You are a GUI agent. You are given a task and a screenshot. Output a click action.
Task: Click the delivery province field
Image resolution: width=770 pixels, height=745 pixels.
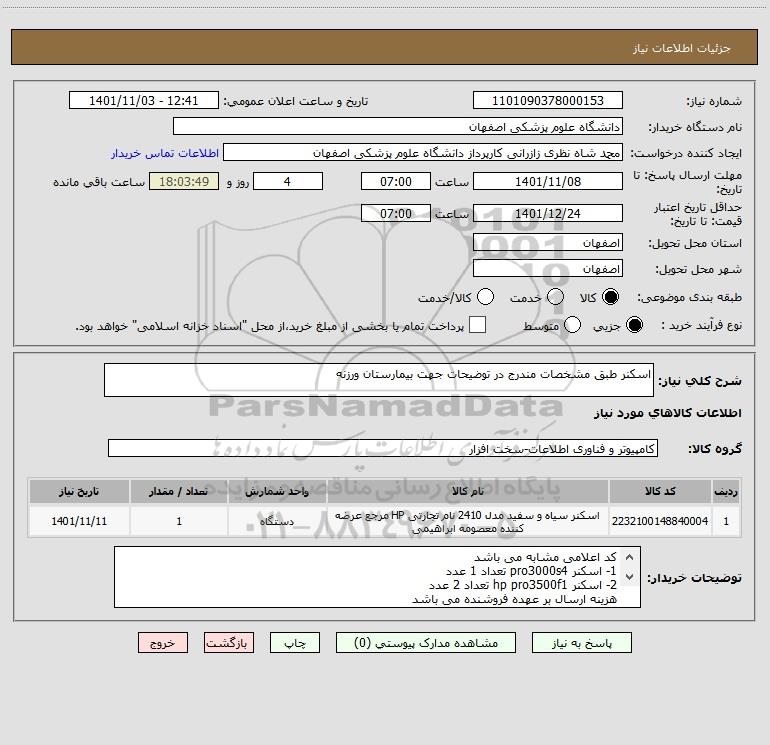pyautogui.click(x=548, y=243)
